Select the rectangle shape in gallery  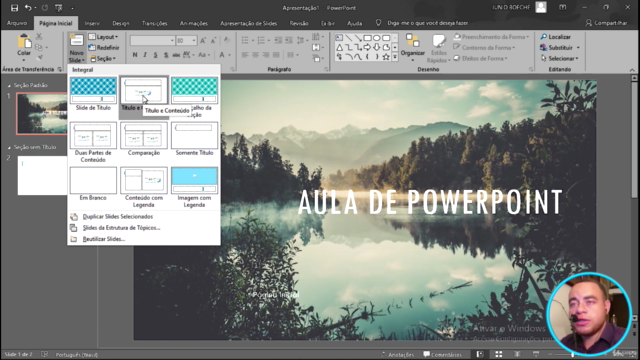[367, 38]
